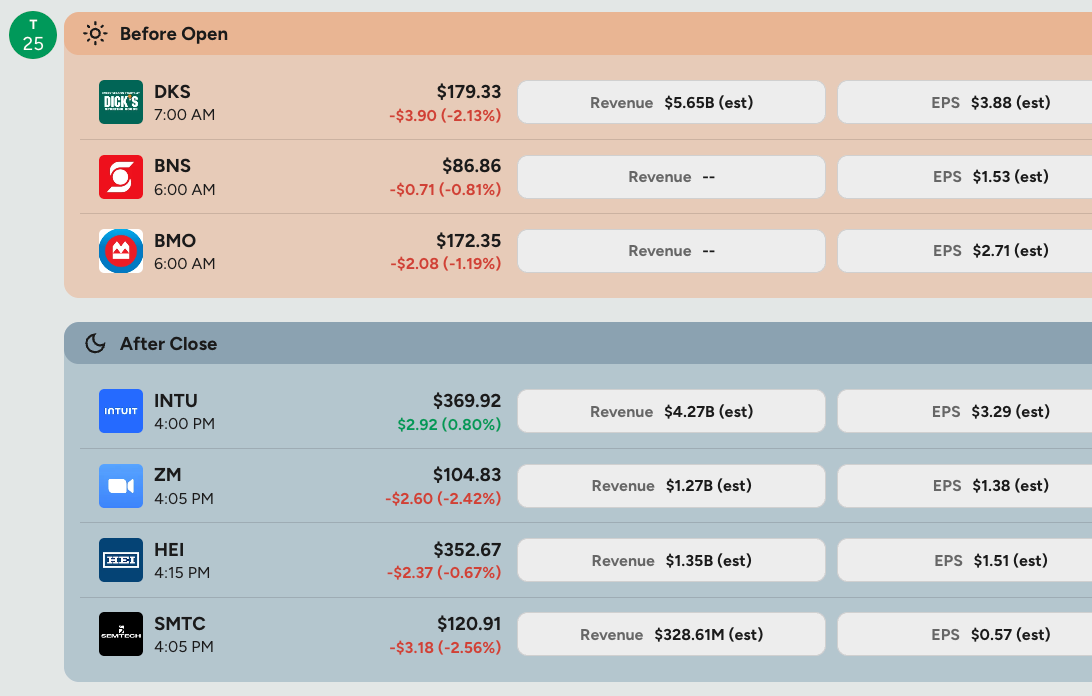Select the T 25 date badge
Screen dimensions: 1092x696
33,35
